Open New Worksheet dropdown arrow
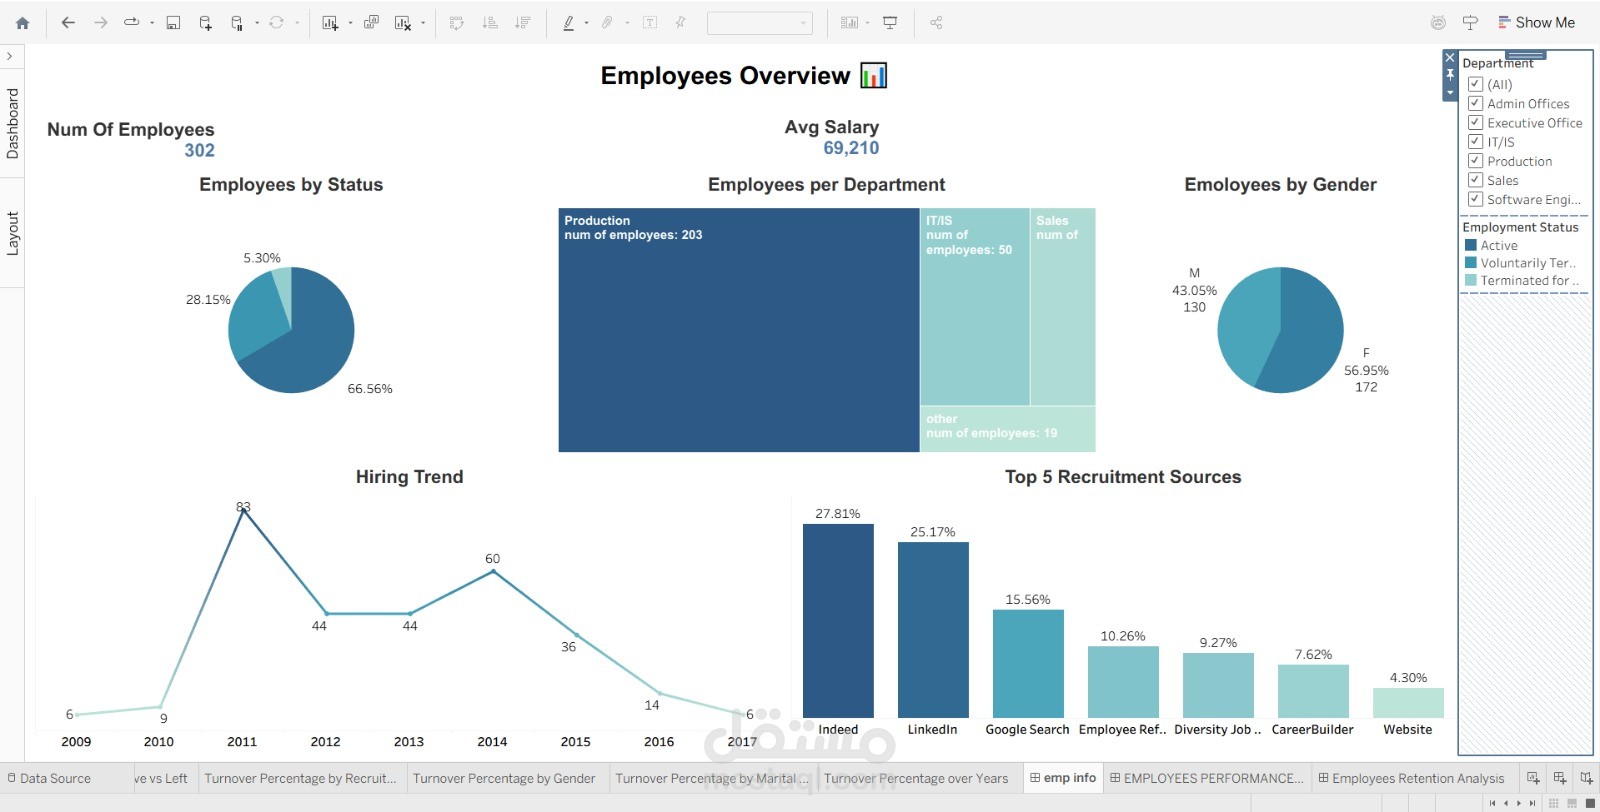This screenshot has width=1600, height=812. point(350,22)
